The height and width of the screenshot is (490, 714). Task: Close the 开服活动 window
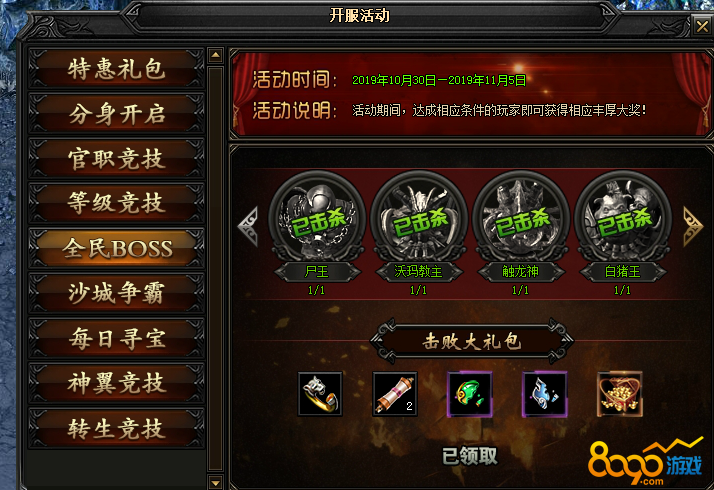pos(702,26)
